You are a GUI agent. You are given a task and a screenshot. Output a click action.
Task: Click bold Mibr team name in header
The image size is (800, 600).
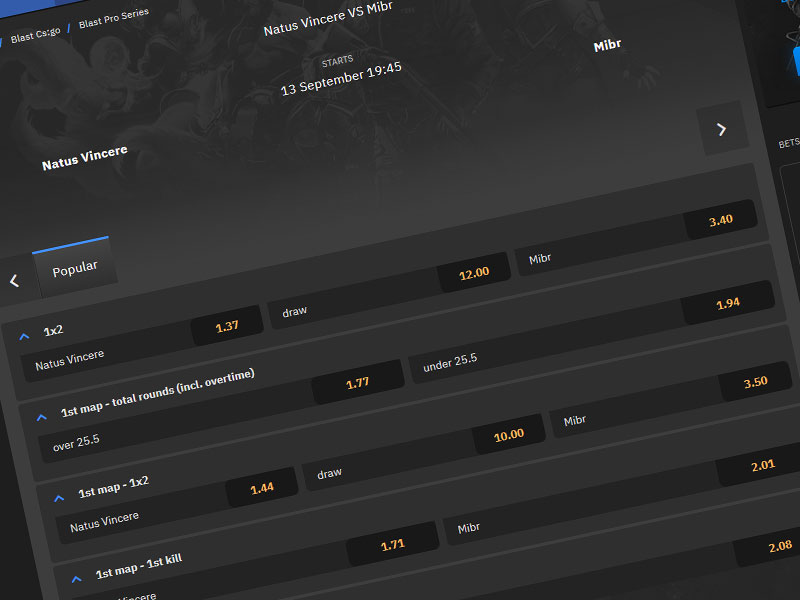[607, 45]
